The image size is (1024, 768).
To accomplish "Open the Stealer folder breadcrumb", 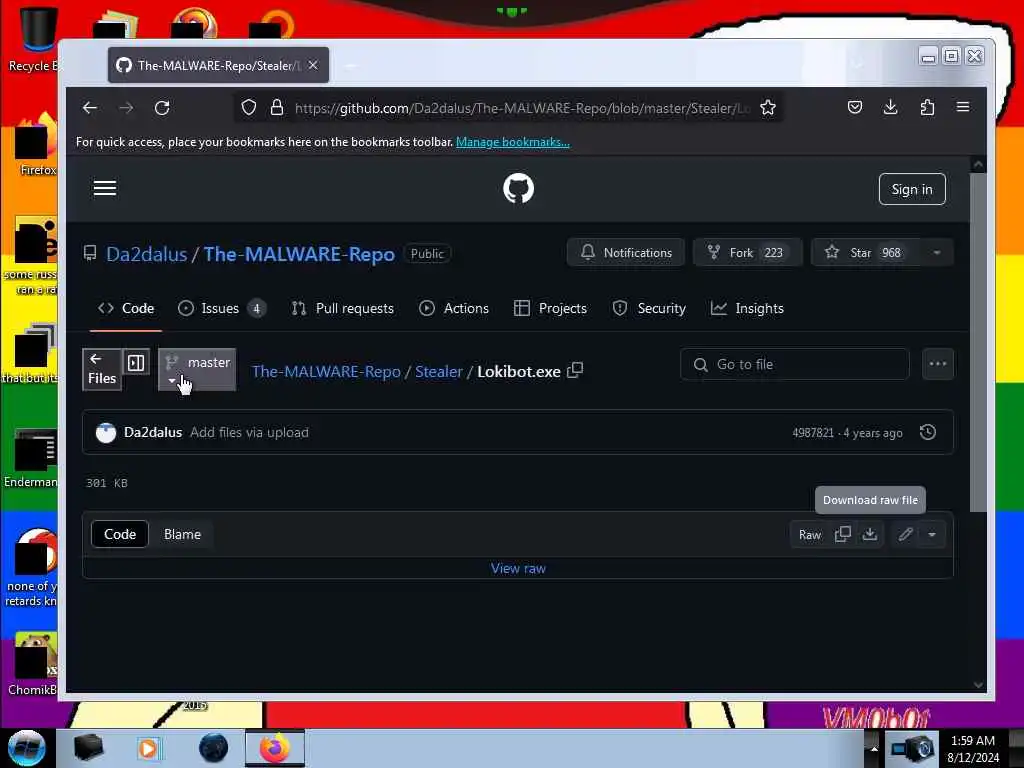I will point(439,372).
